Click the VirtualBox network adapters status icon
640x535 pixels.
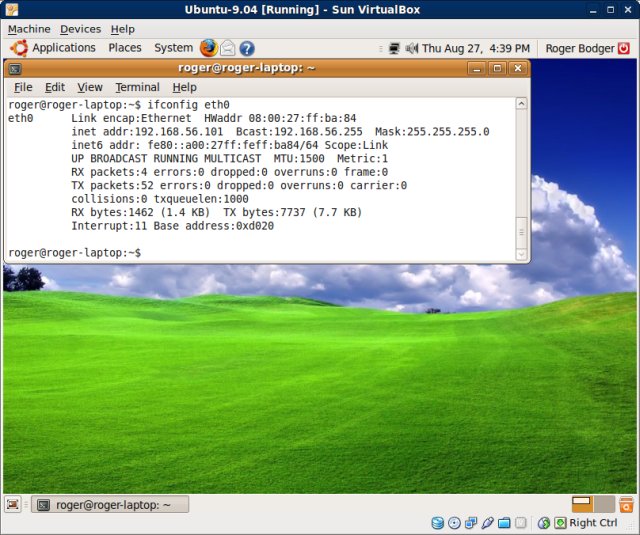(471, 523)
